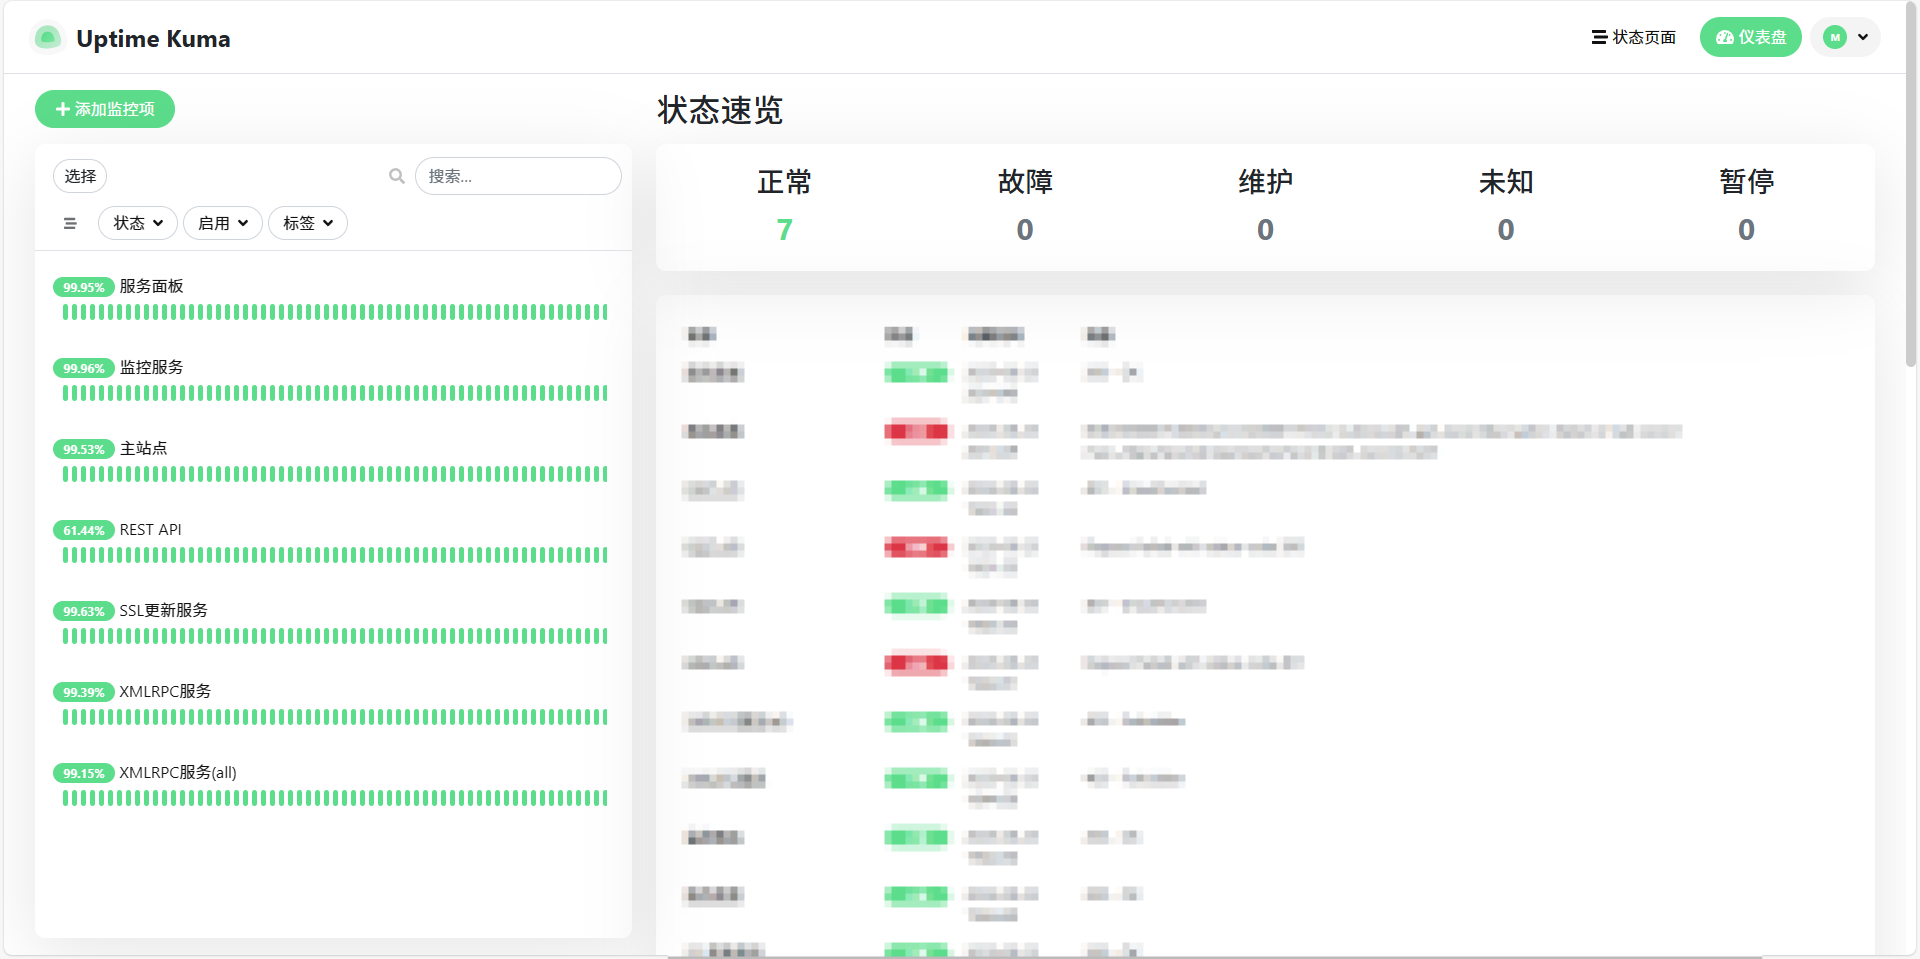Click the heartbeat bar of SSL更新服务
The width and height of the screenshot is (1920, 959).
335,636
